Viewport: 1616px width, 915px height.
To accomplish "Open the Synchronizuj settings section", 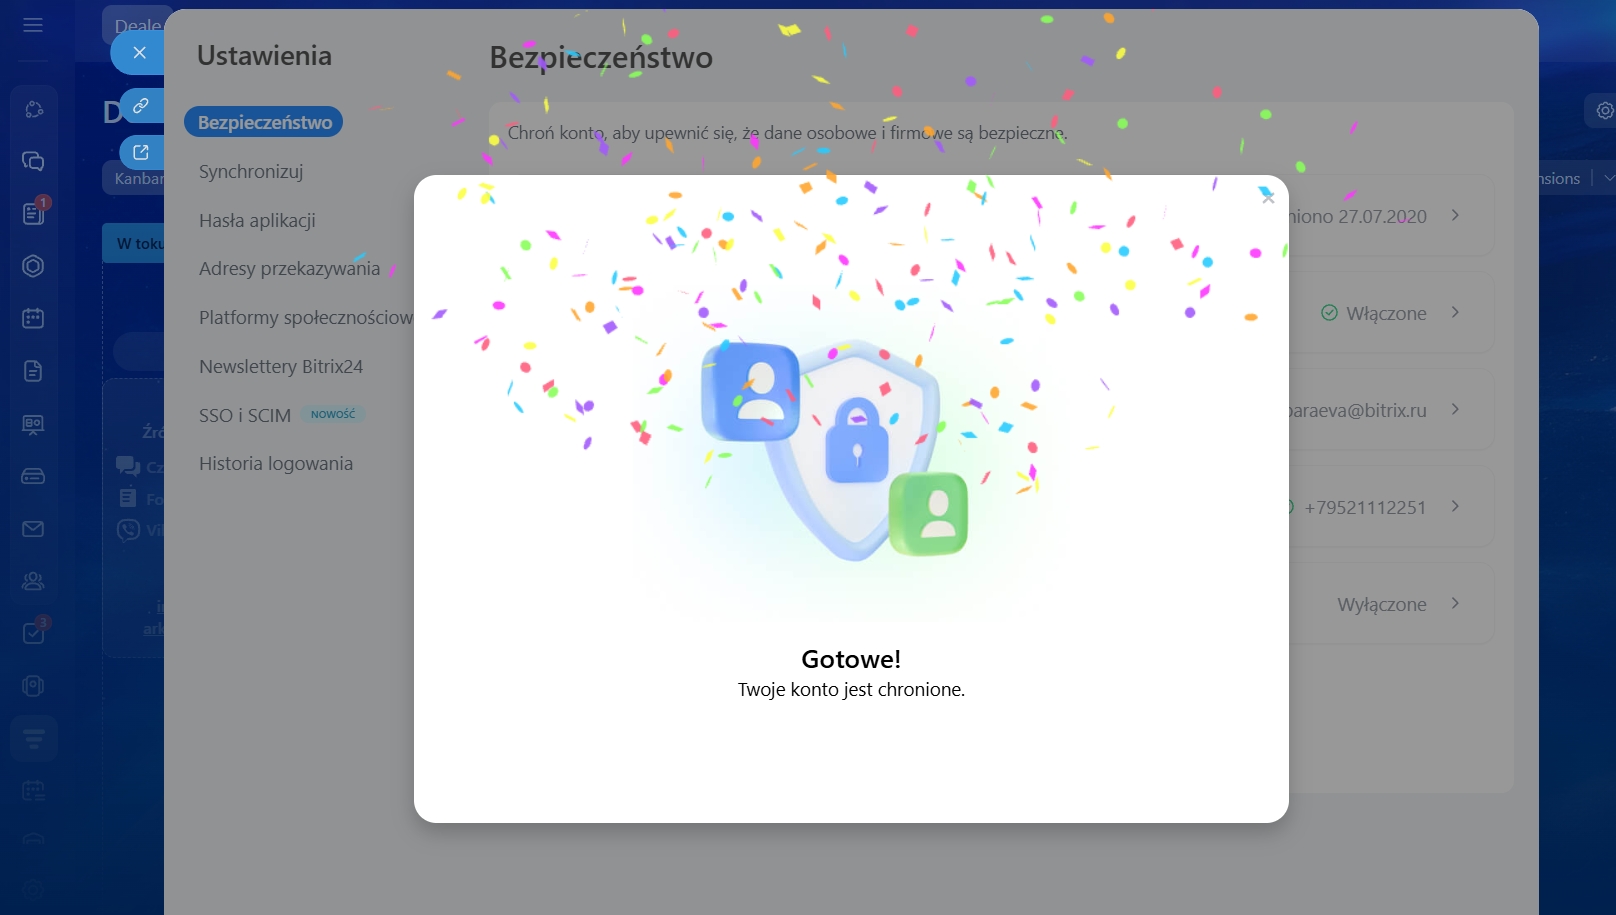I will (251, 171).
